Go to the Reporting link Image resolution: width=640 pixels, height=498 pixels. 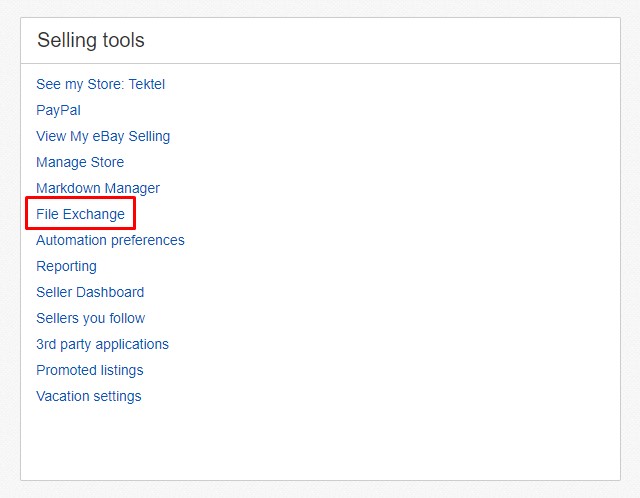(67, 267)
